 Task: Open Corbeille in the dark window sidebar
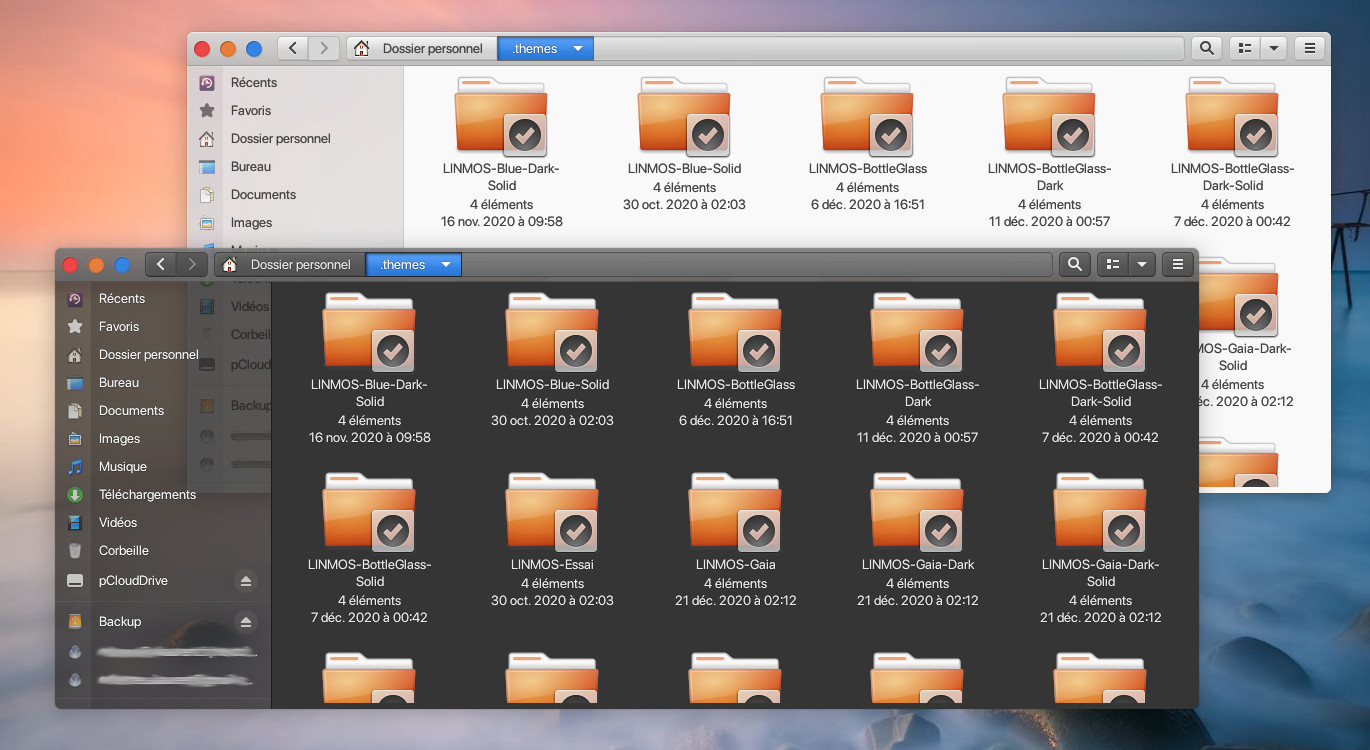162,551
